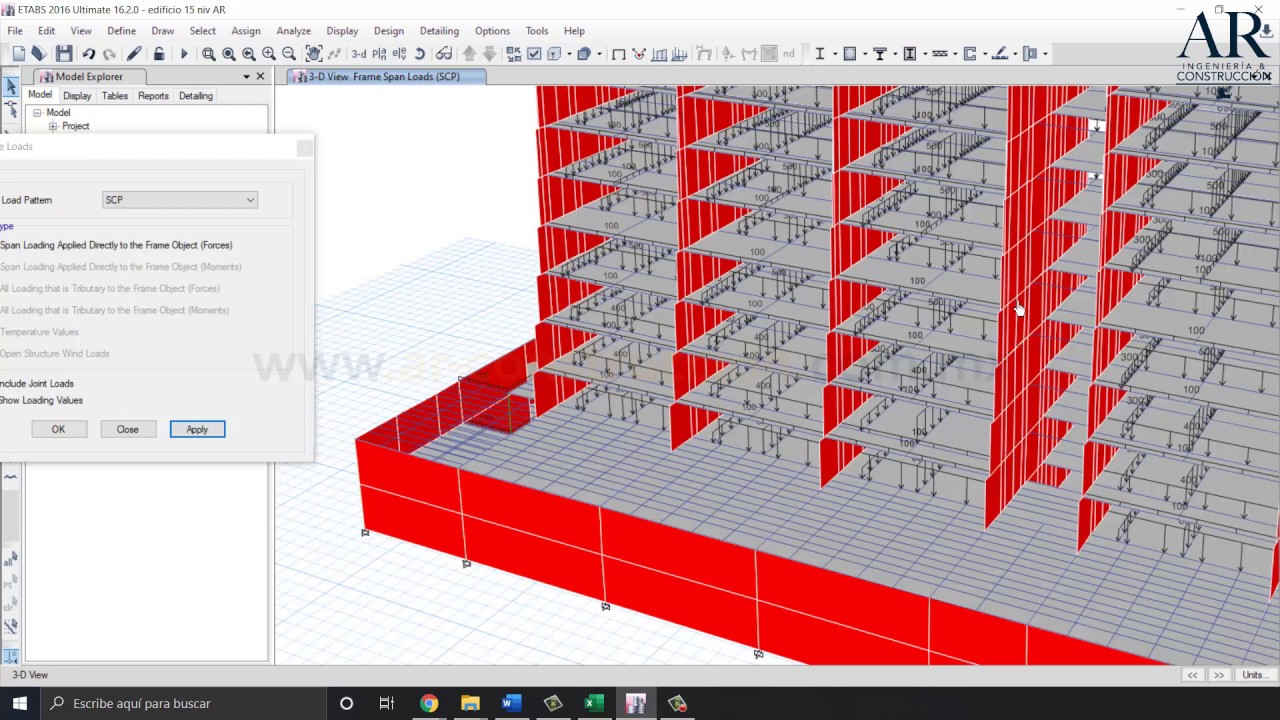Open the File menu
The image size is (1280, 720).
coord(15,31)
